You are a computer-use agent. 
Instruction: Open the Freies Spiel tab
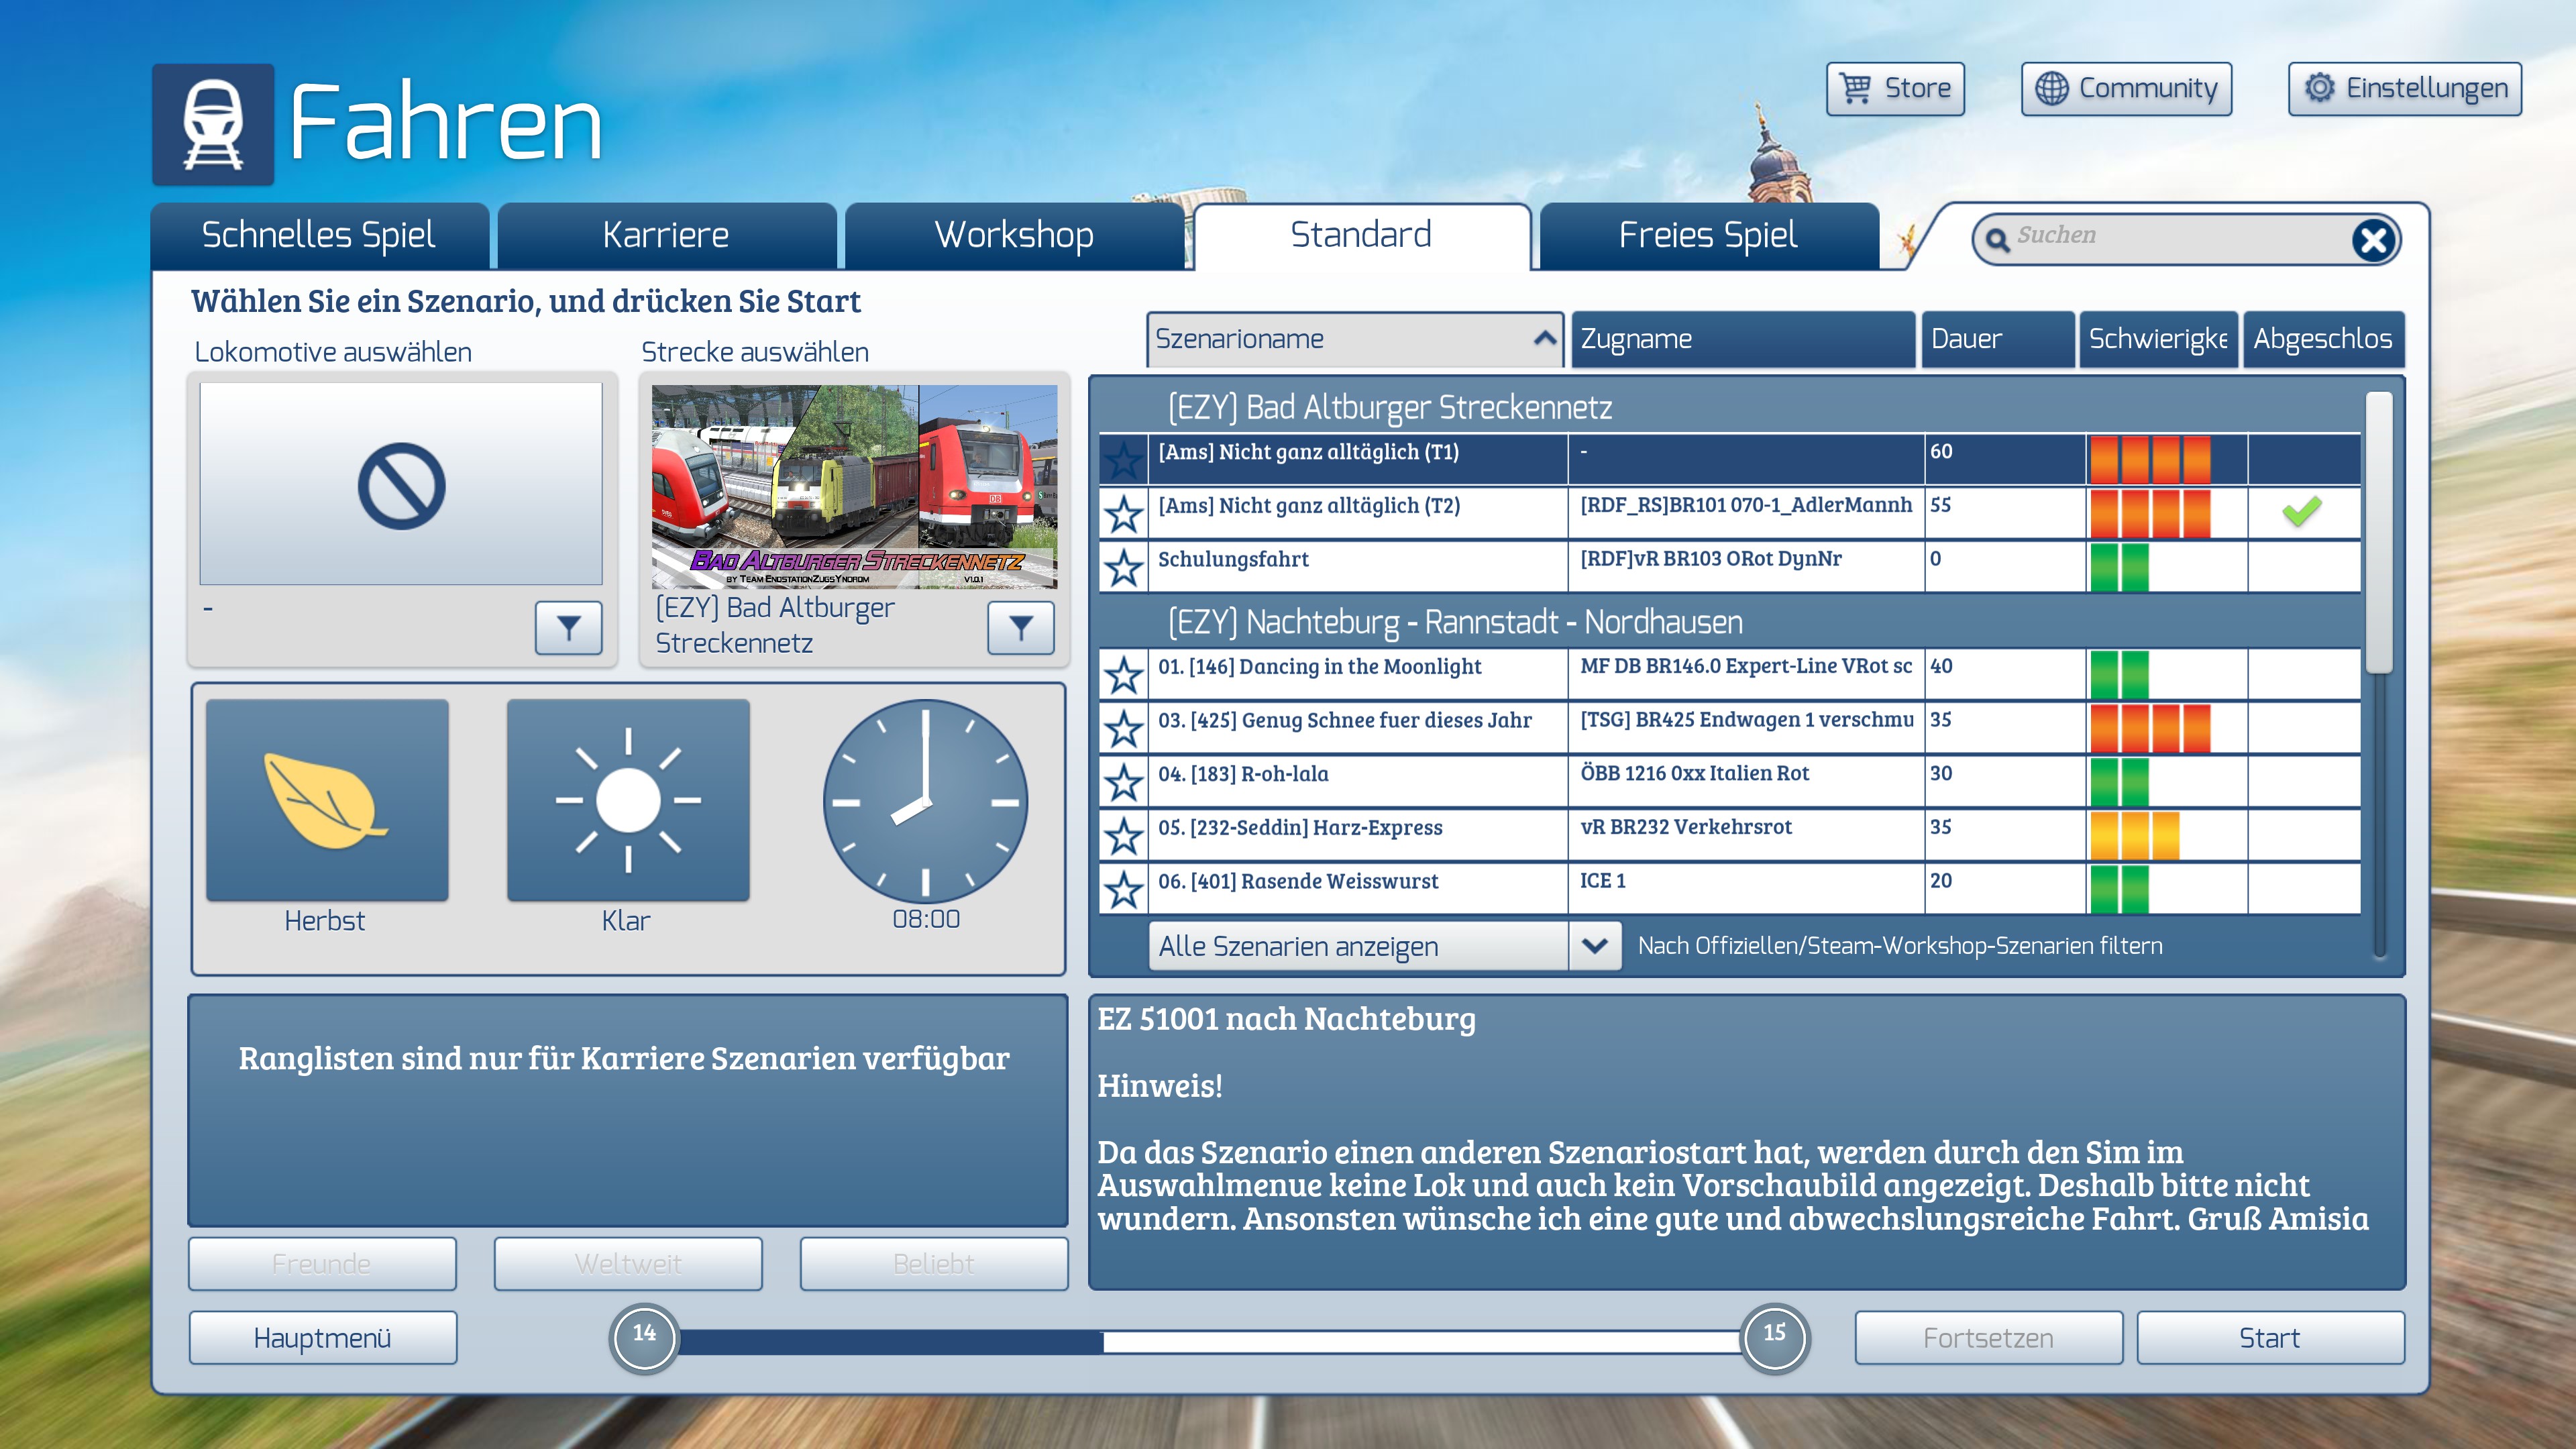coord(1708,236)
